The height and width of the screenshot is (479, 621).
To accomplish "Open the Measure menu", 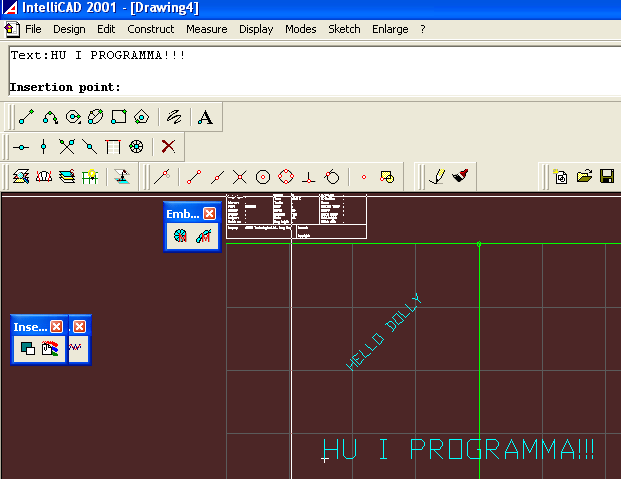I will 207,29.
